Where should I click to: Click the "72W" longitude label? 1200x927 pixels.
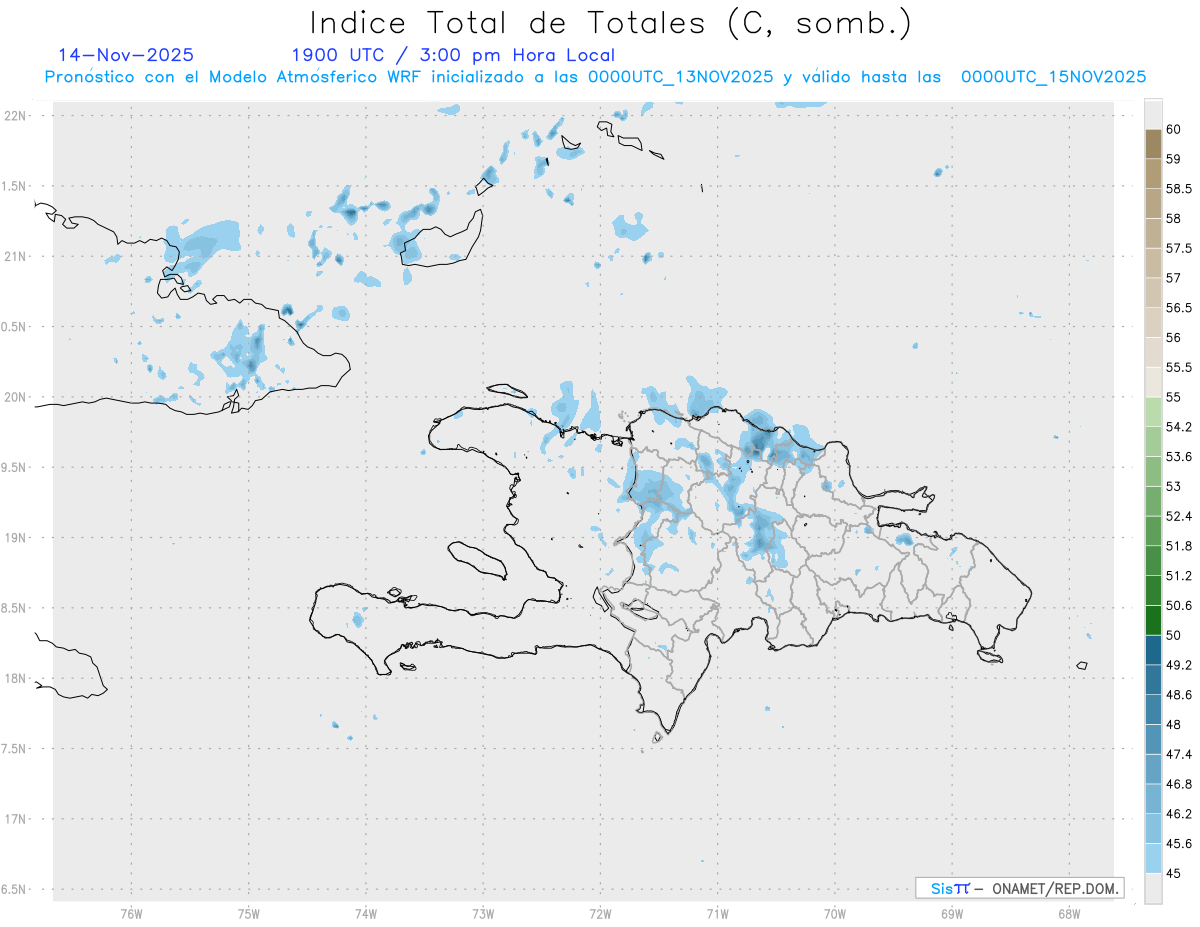(600, 913)
